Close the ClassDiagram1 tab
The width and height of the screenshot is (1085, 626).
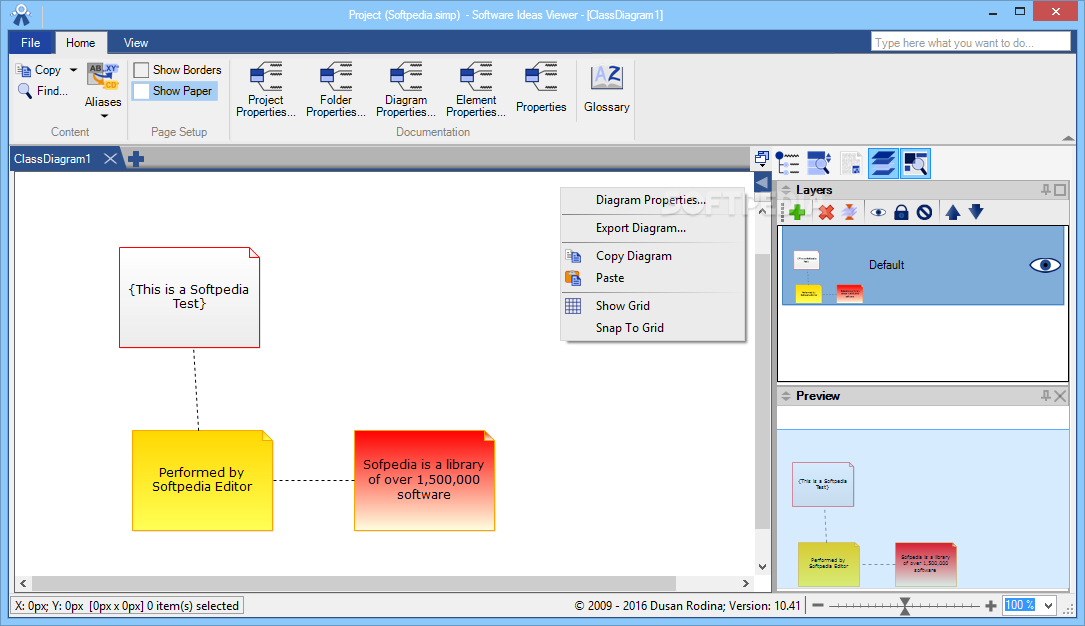pos(110,158)
